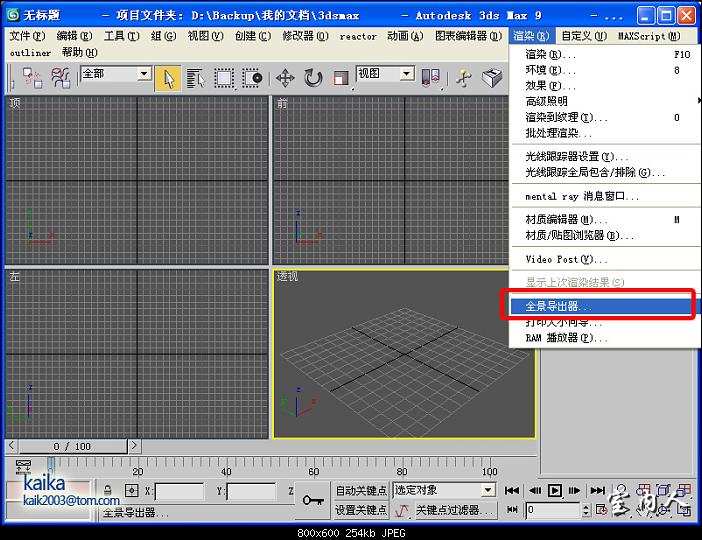
Task: Open the 修改器(O) menu
Action: pyautogui.click(x=305, y=36)
